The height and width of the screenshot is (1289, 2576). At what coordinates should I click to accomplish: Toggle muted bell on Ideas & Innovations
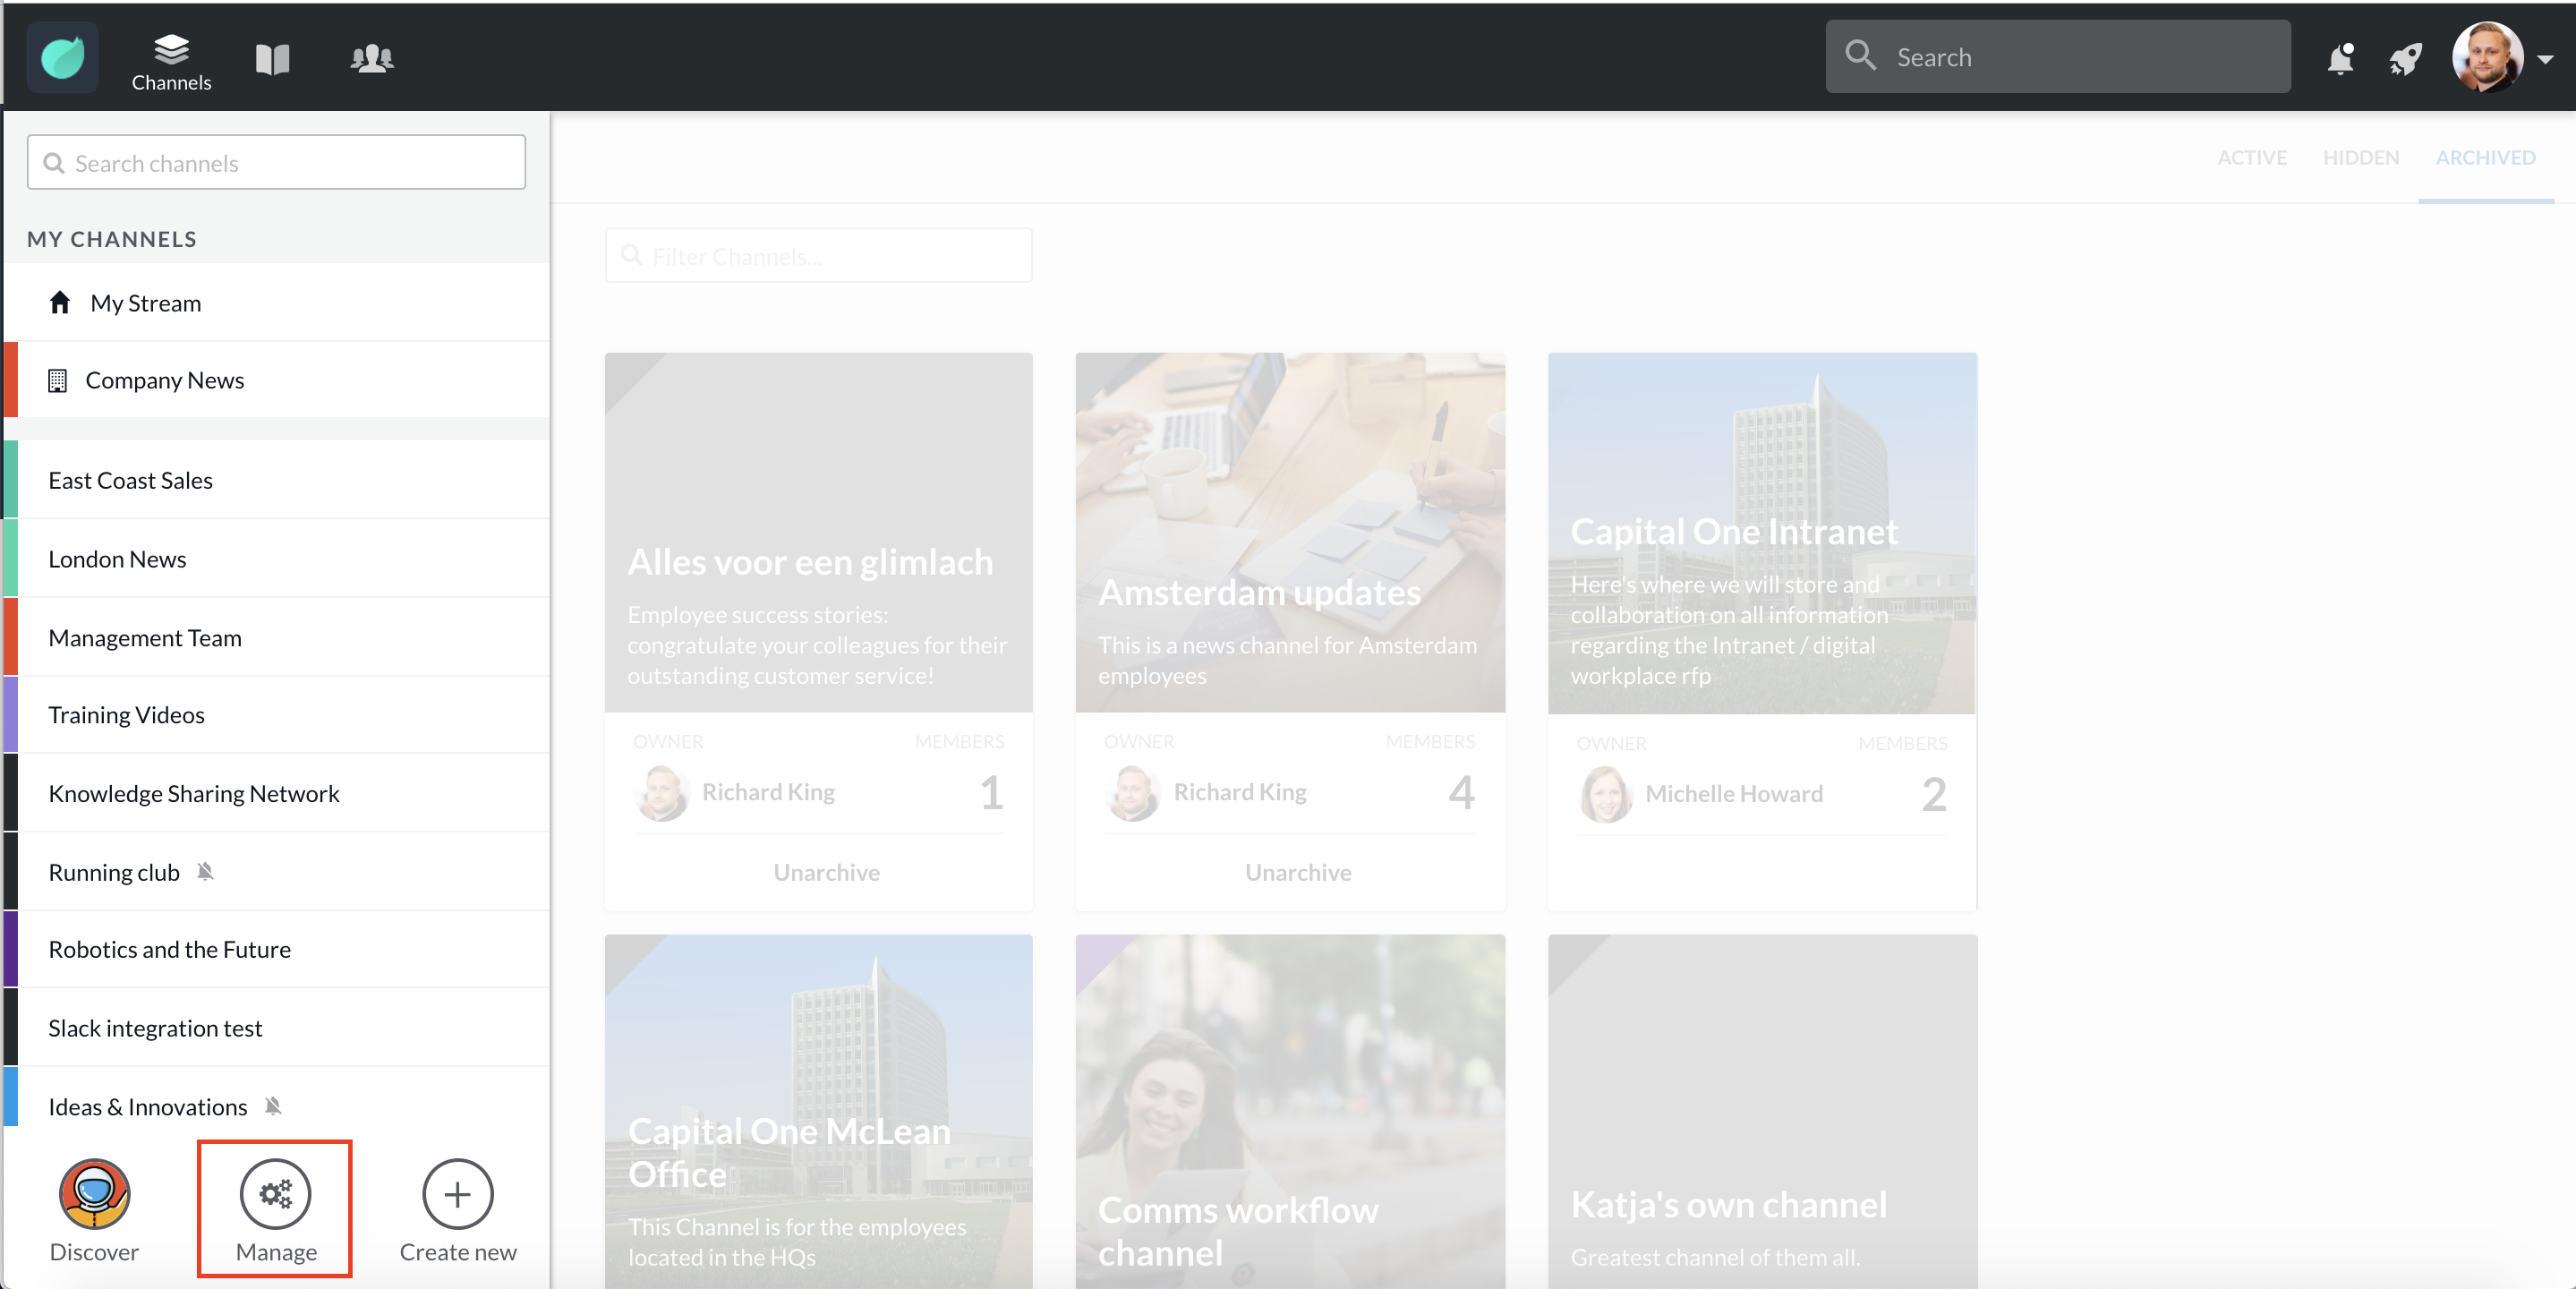[x=273, y=1106]
